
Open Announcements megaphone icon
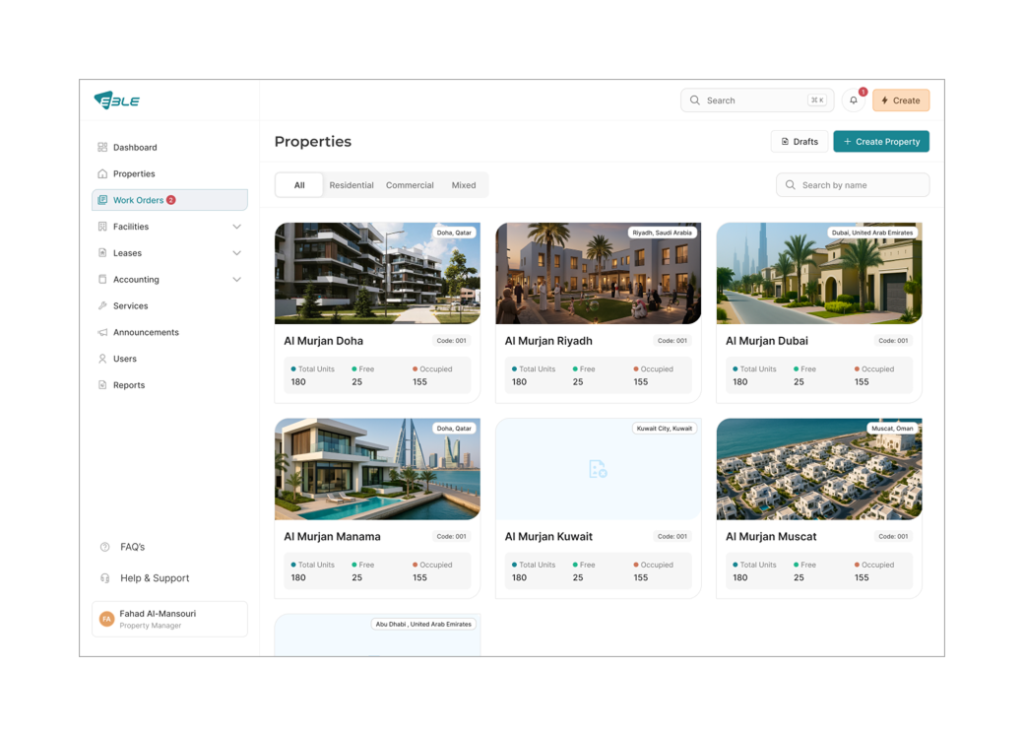coord(102,332)
